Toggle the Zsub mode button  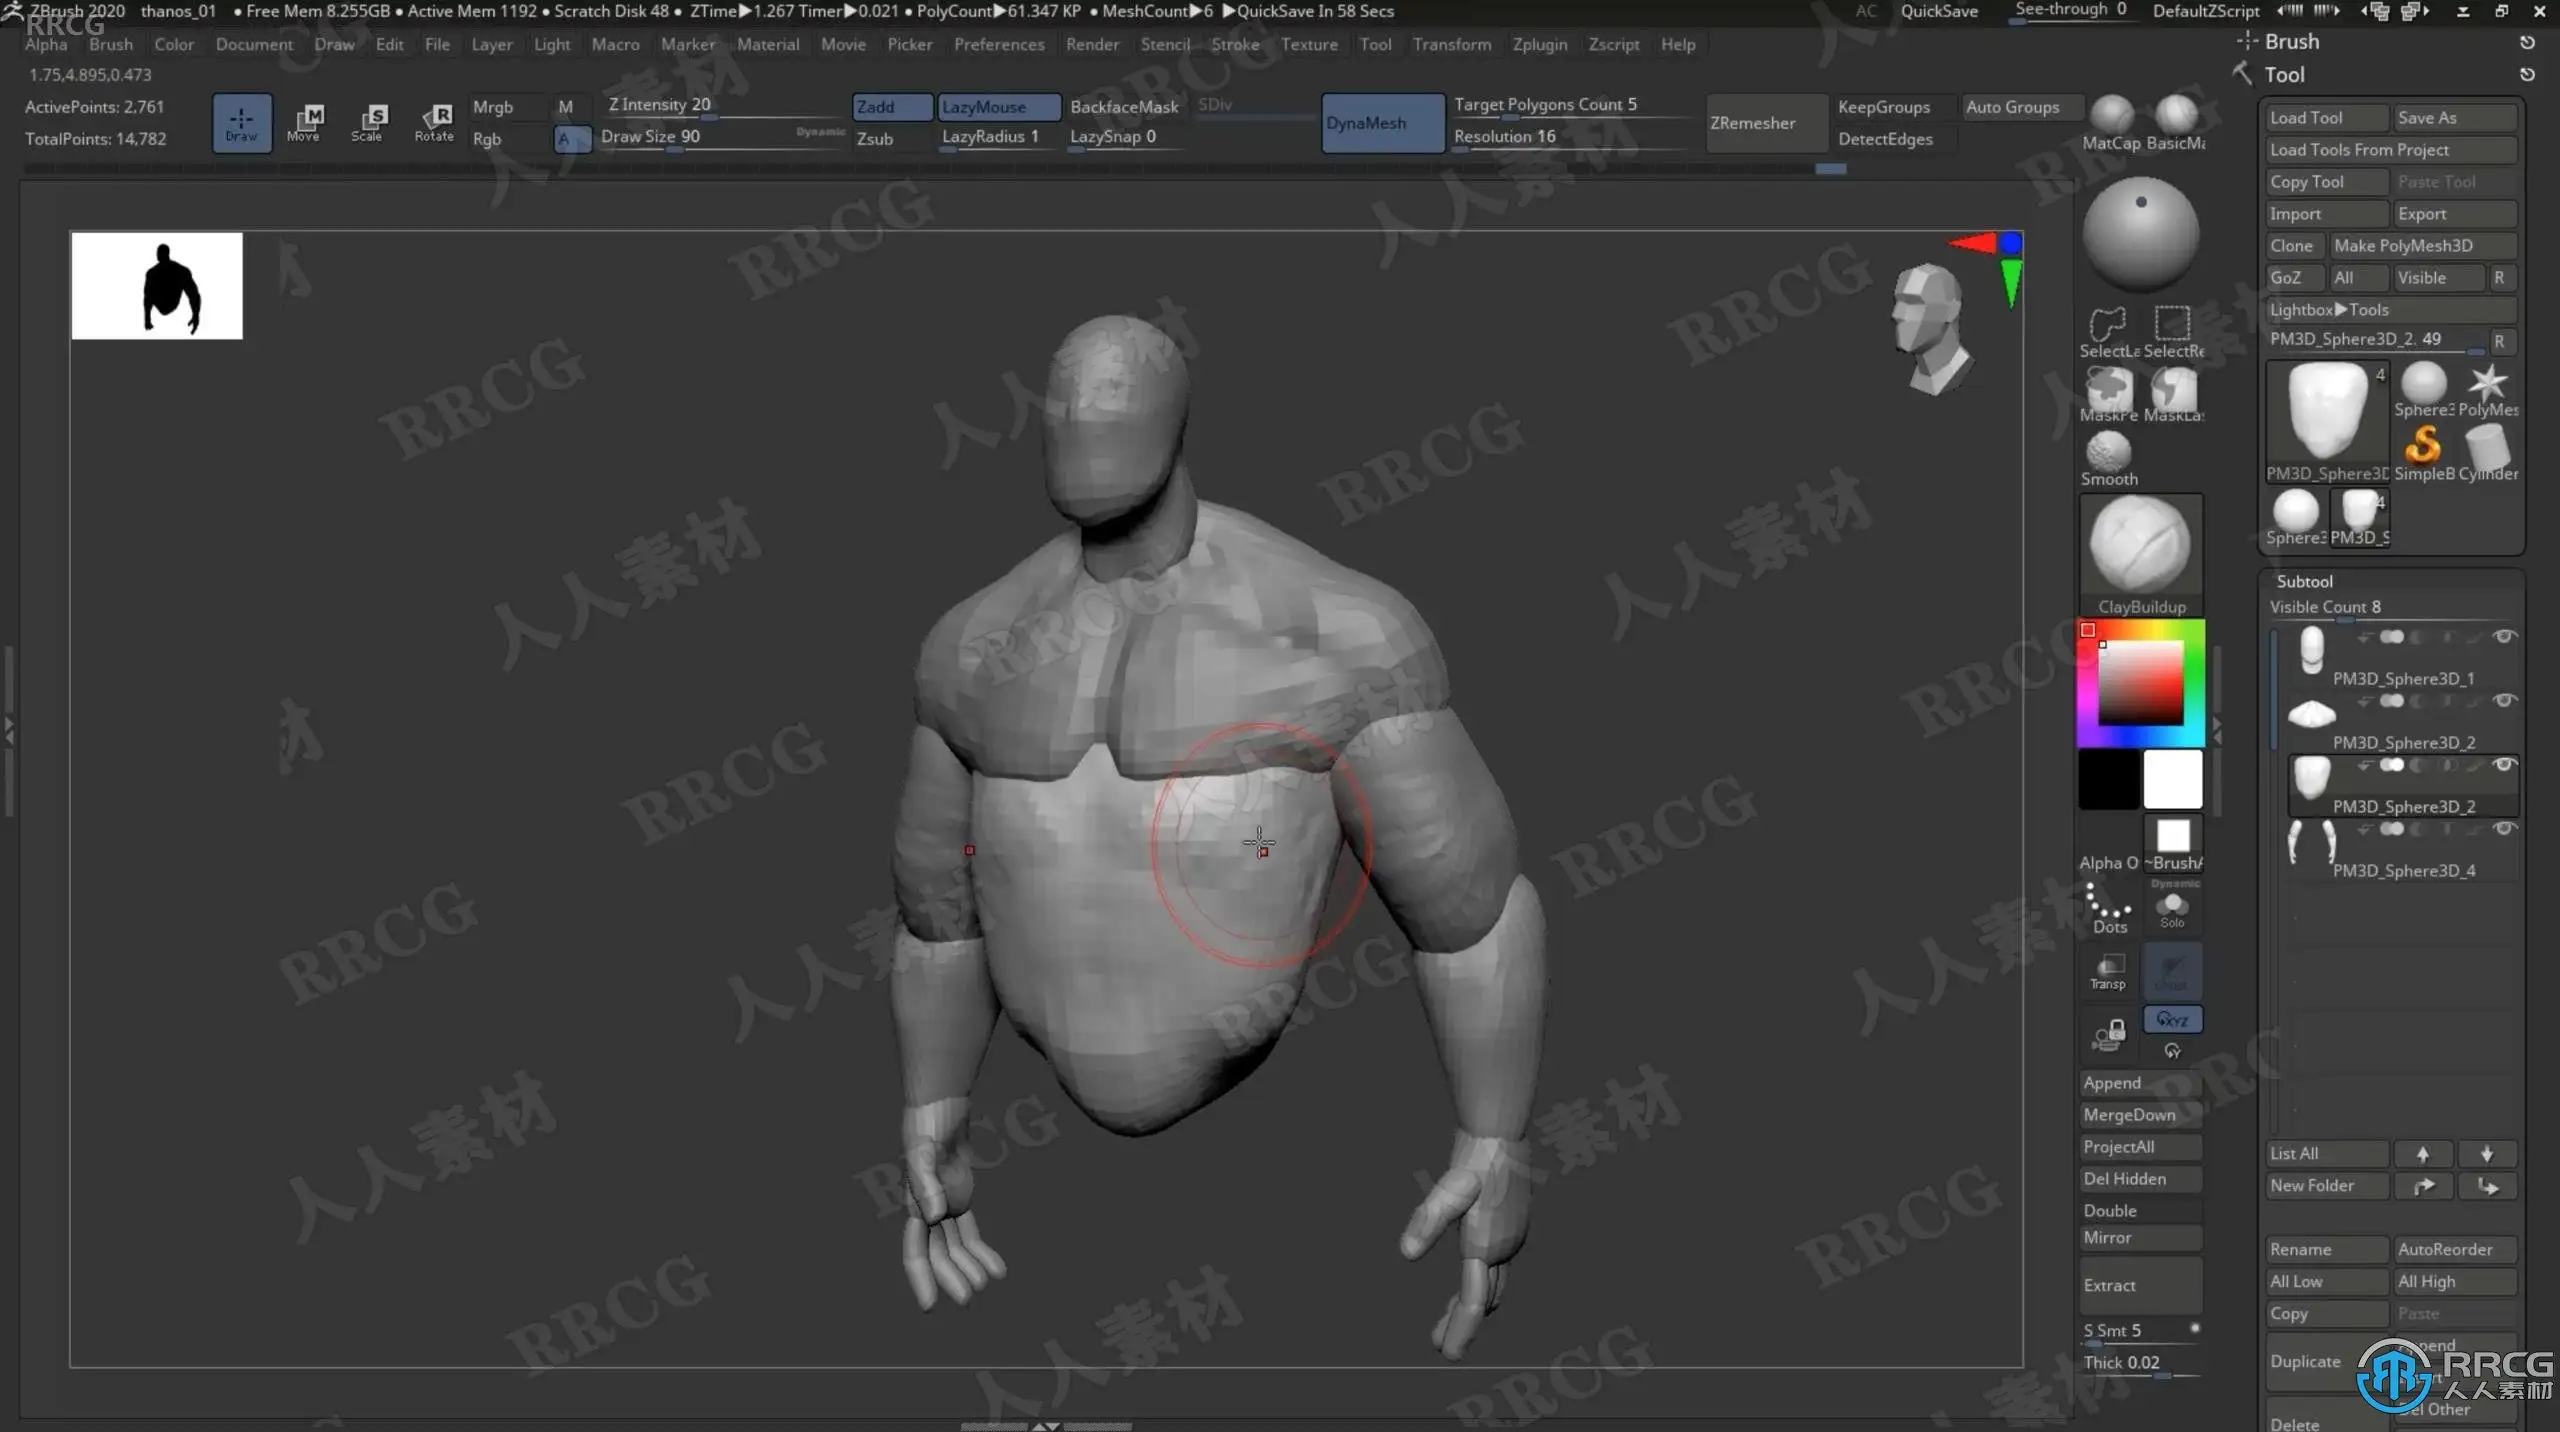pyautogui.click(x=875, y=139)
